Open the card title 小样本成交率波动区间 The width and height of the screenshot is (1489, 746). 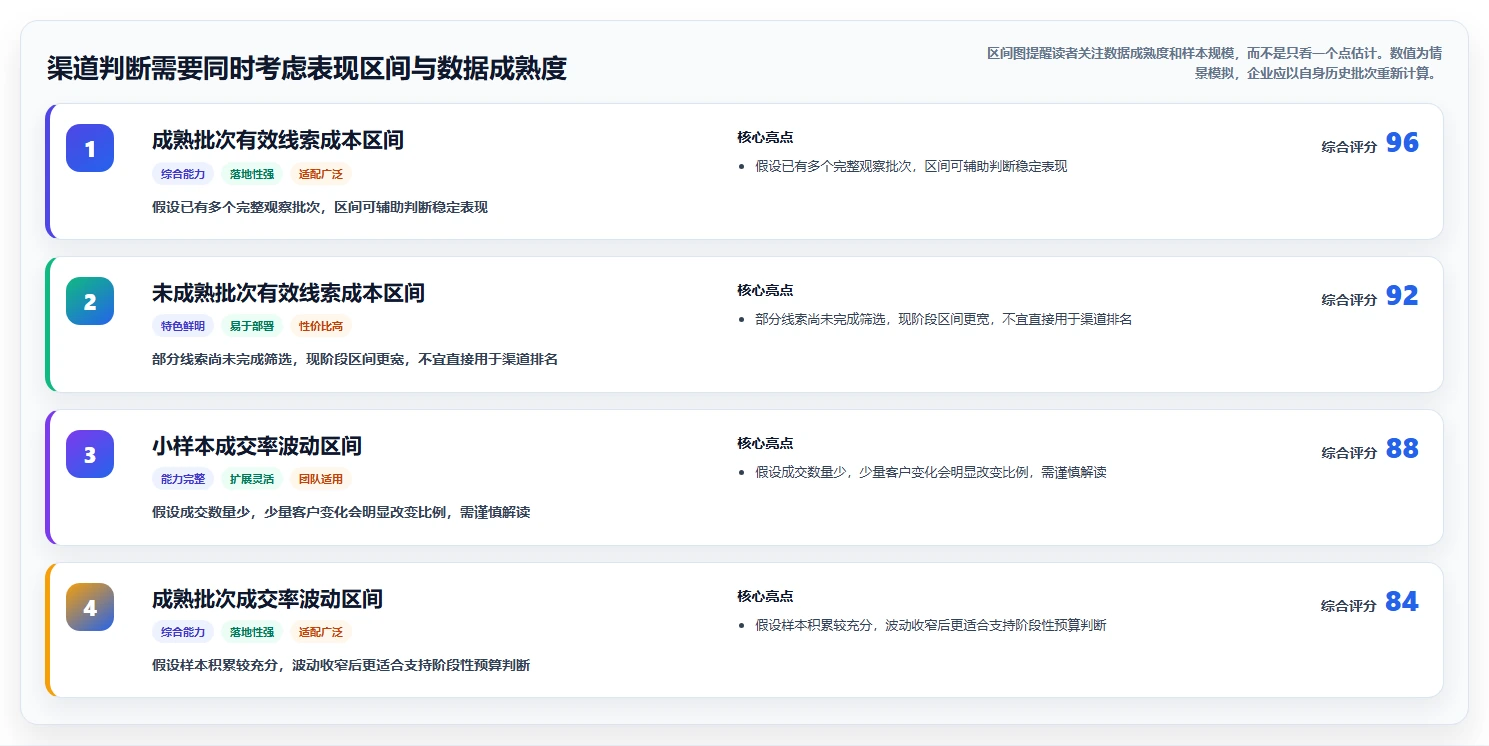tap(257, 446)
